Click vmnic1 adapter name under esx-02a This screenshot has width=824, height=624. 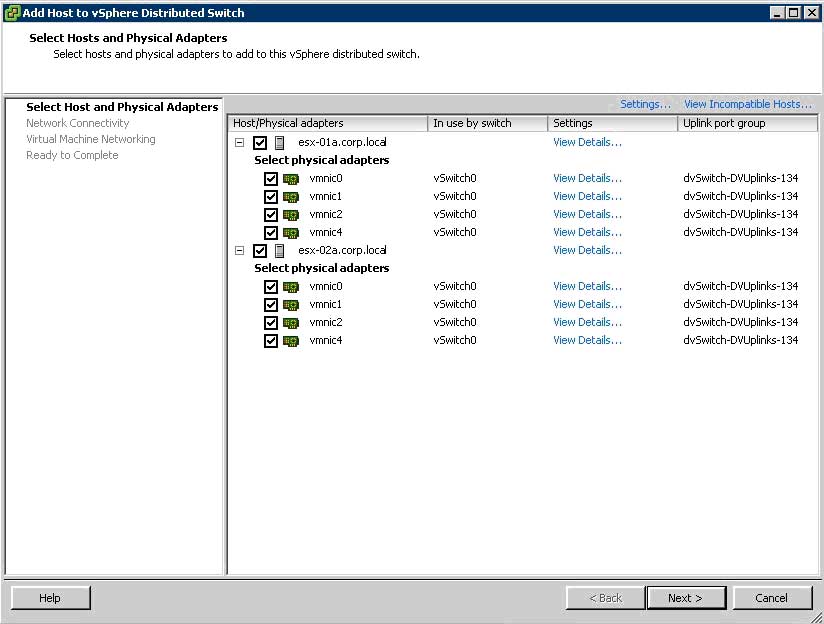coord(326,304)
